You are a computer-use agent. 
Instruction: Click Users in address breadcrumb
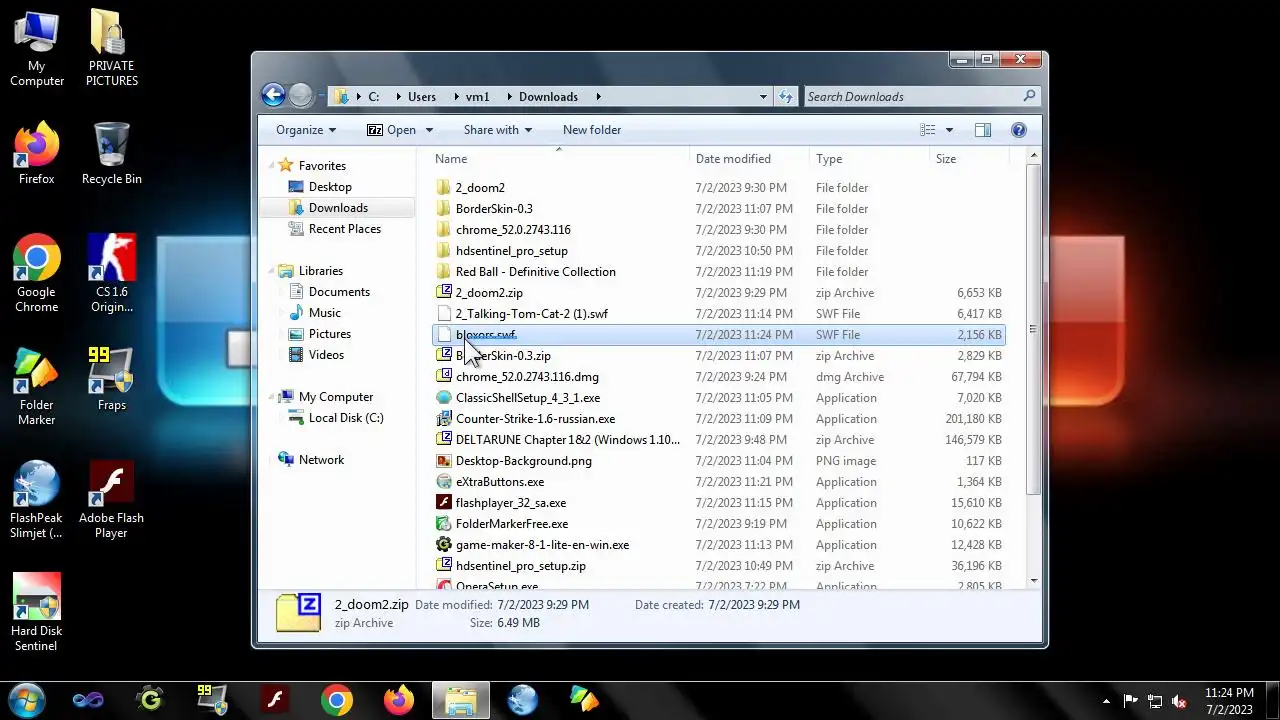[x=422, y=97]
